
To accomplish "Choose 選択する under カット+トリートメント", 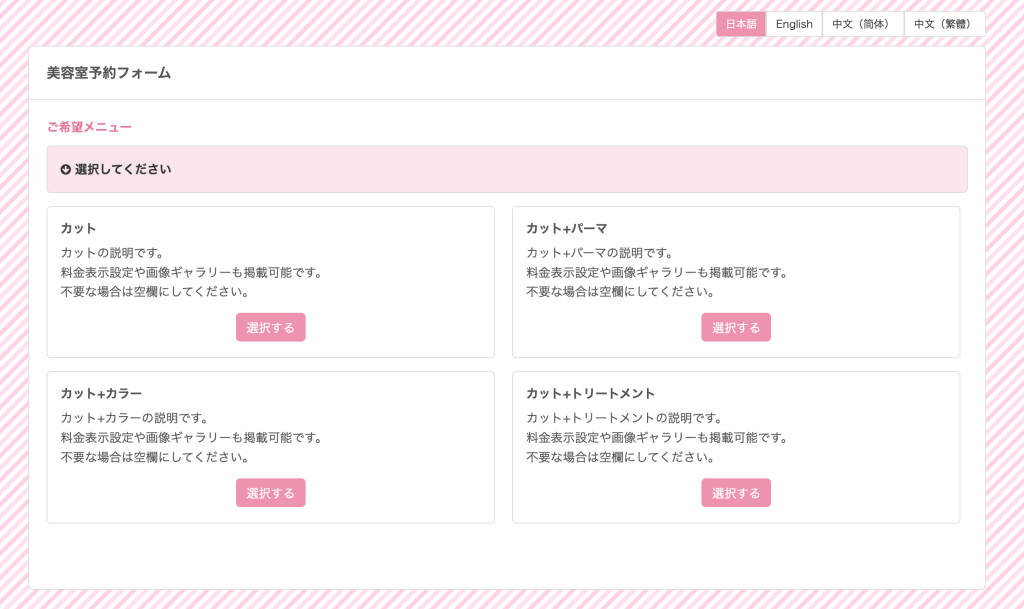I will coord(736,493).
